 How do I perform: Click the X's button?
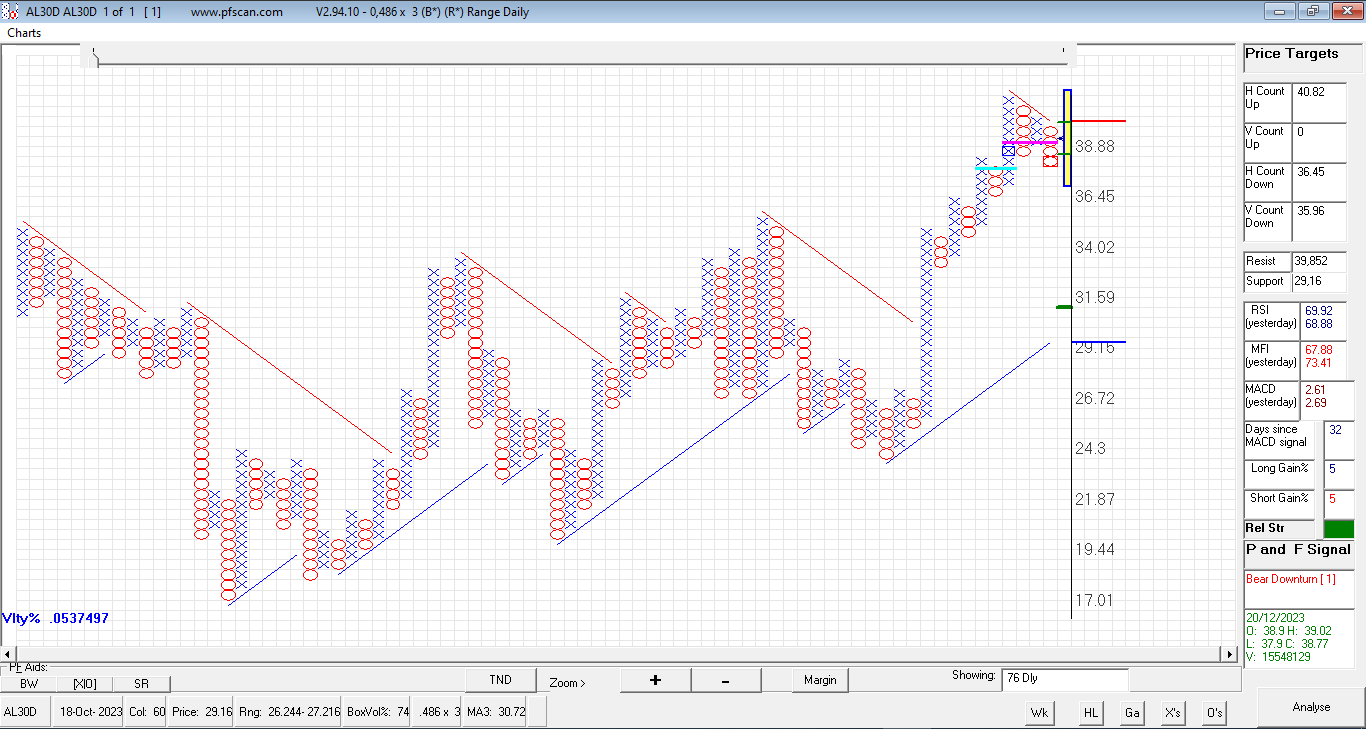tap(1173, 713)
